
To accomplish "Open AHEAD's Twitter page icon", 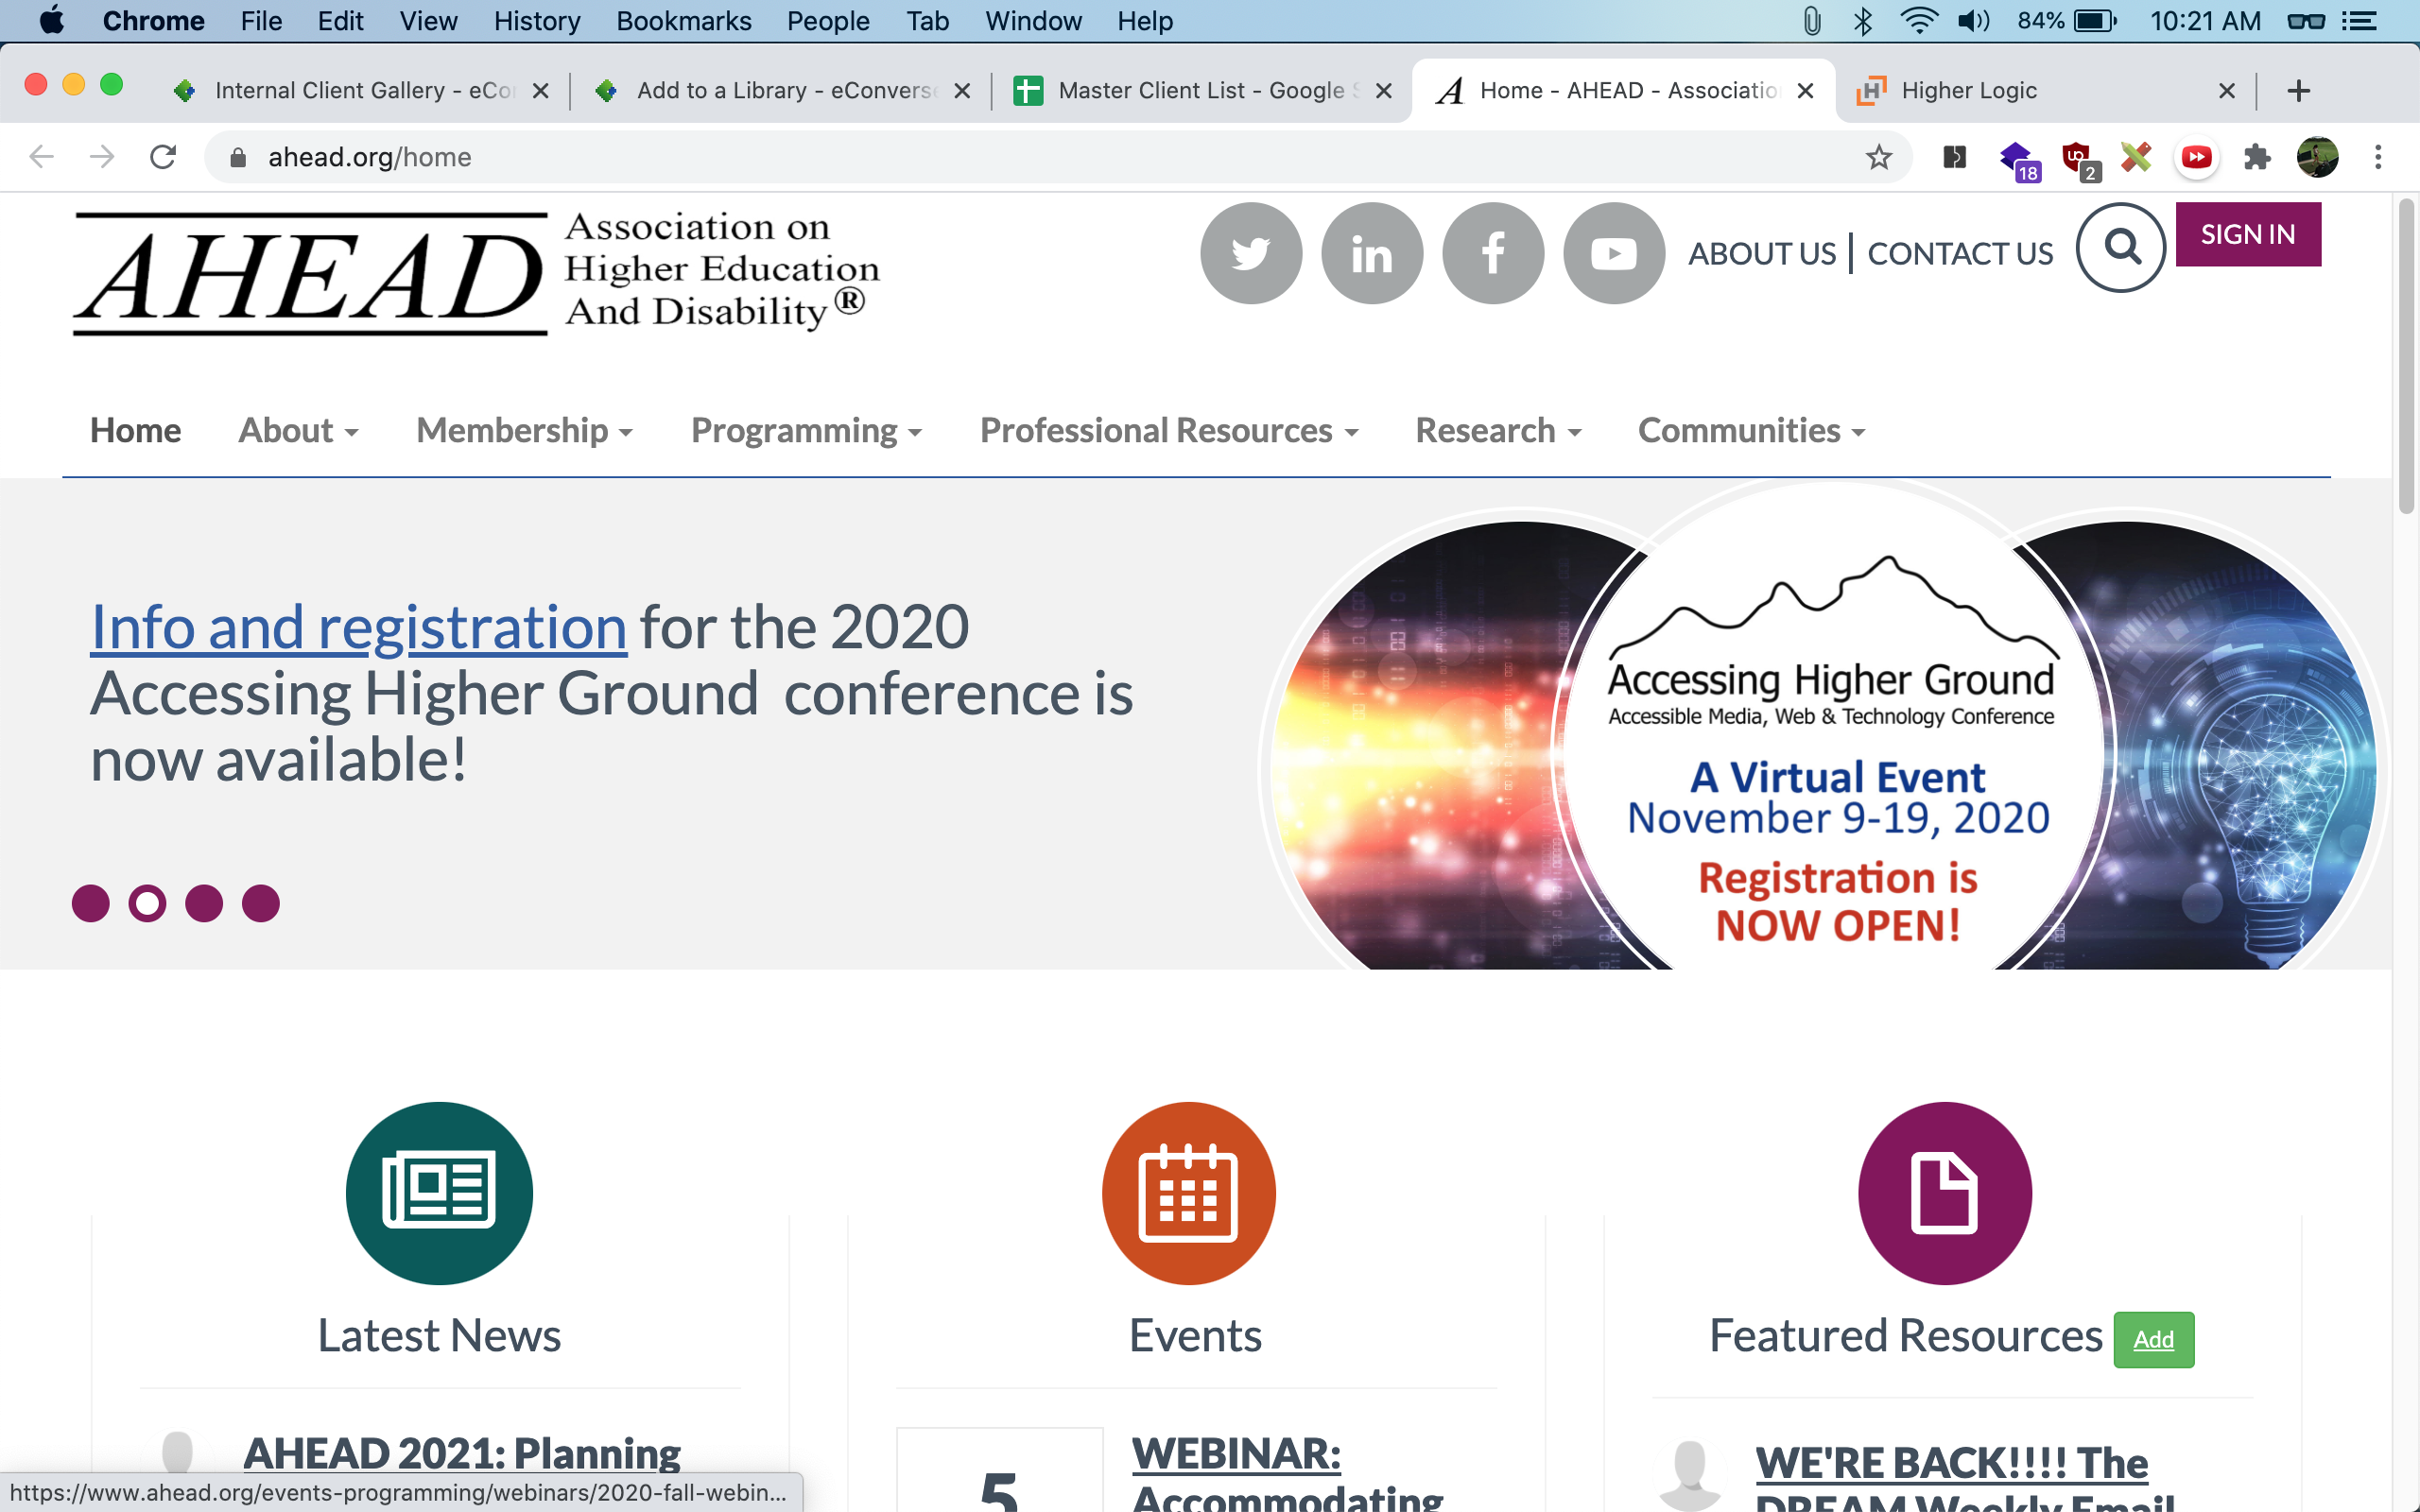I will (x=1250, y=254).
